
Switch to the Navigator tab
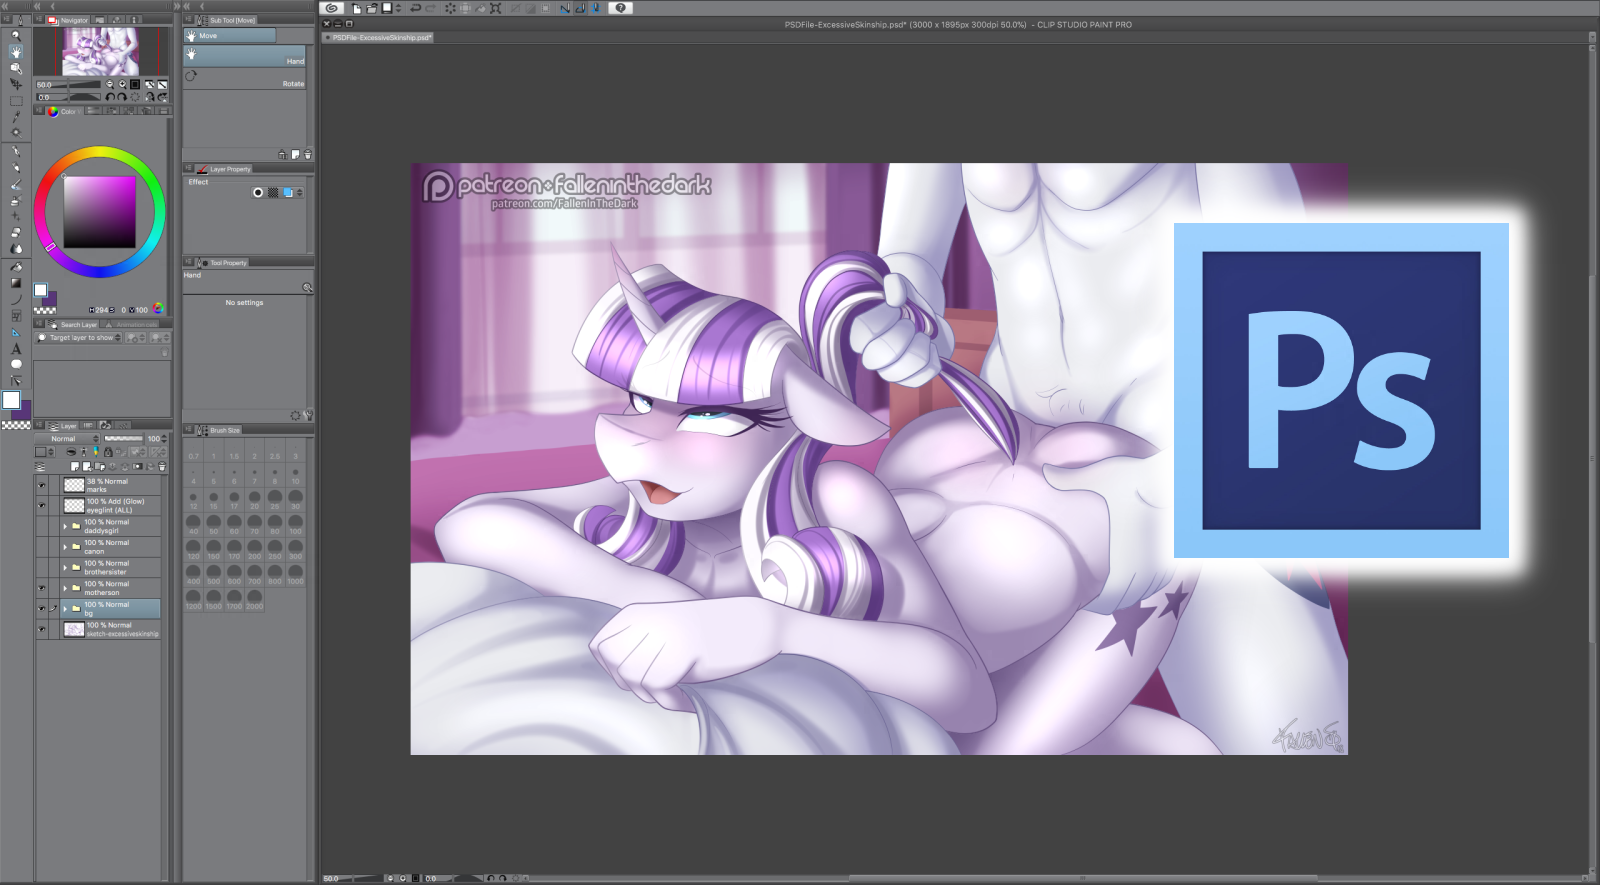click(69, 20)
